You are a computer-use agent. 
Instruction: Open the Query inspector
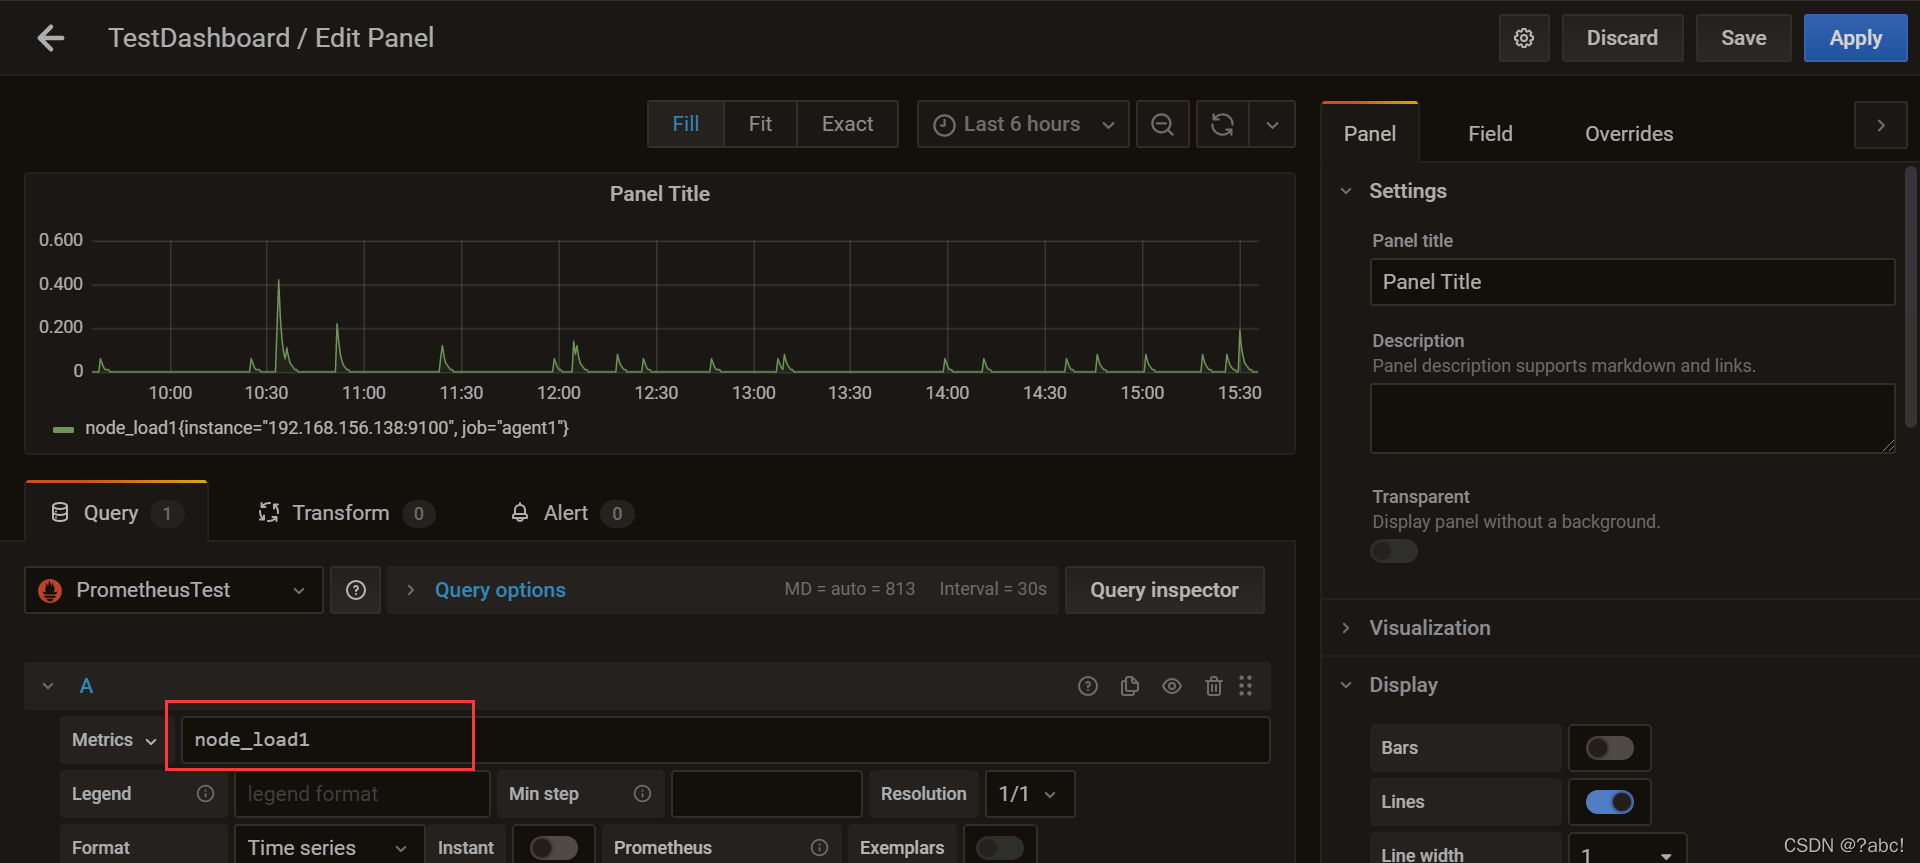(x=1164, y=590)
